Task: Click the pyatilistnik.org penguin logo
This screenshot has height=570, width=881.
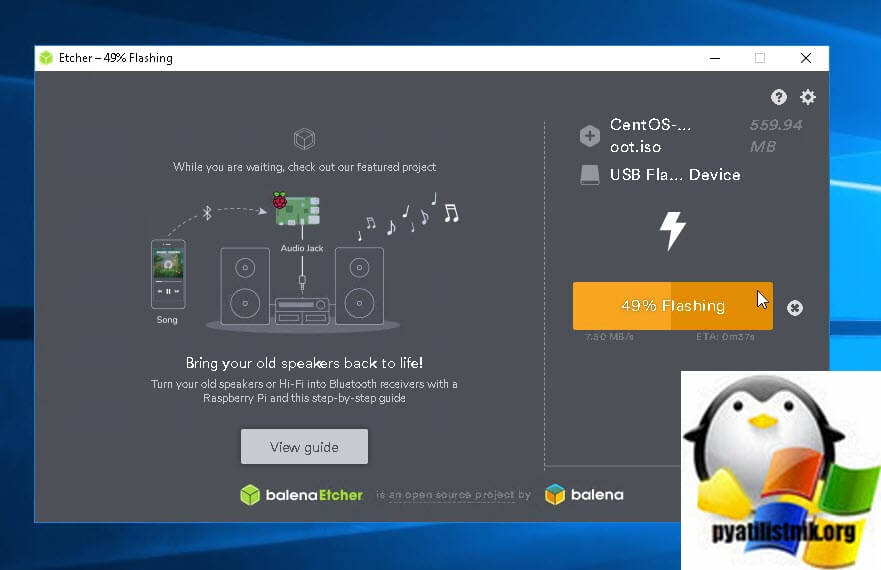Action: click(781, 470)
